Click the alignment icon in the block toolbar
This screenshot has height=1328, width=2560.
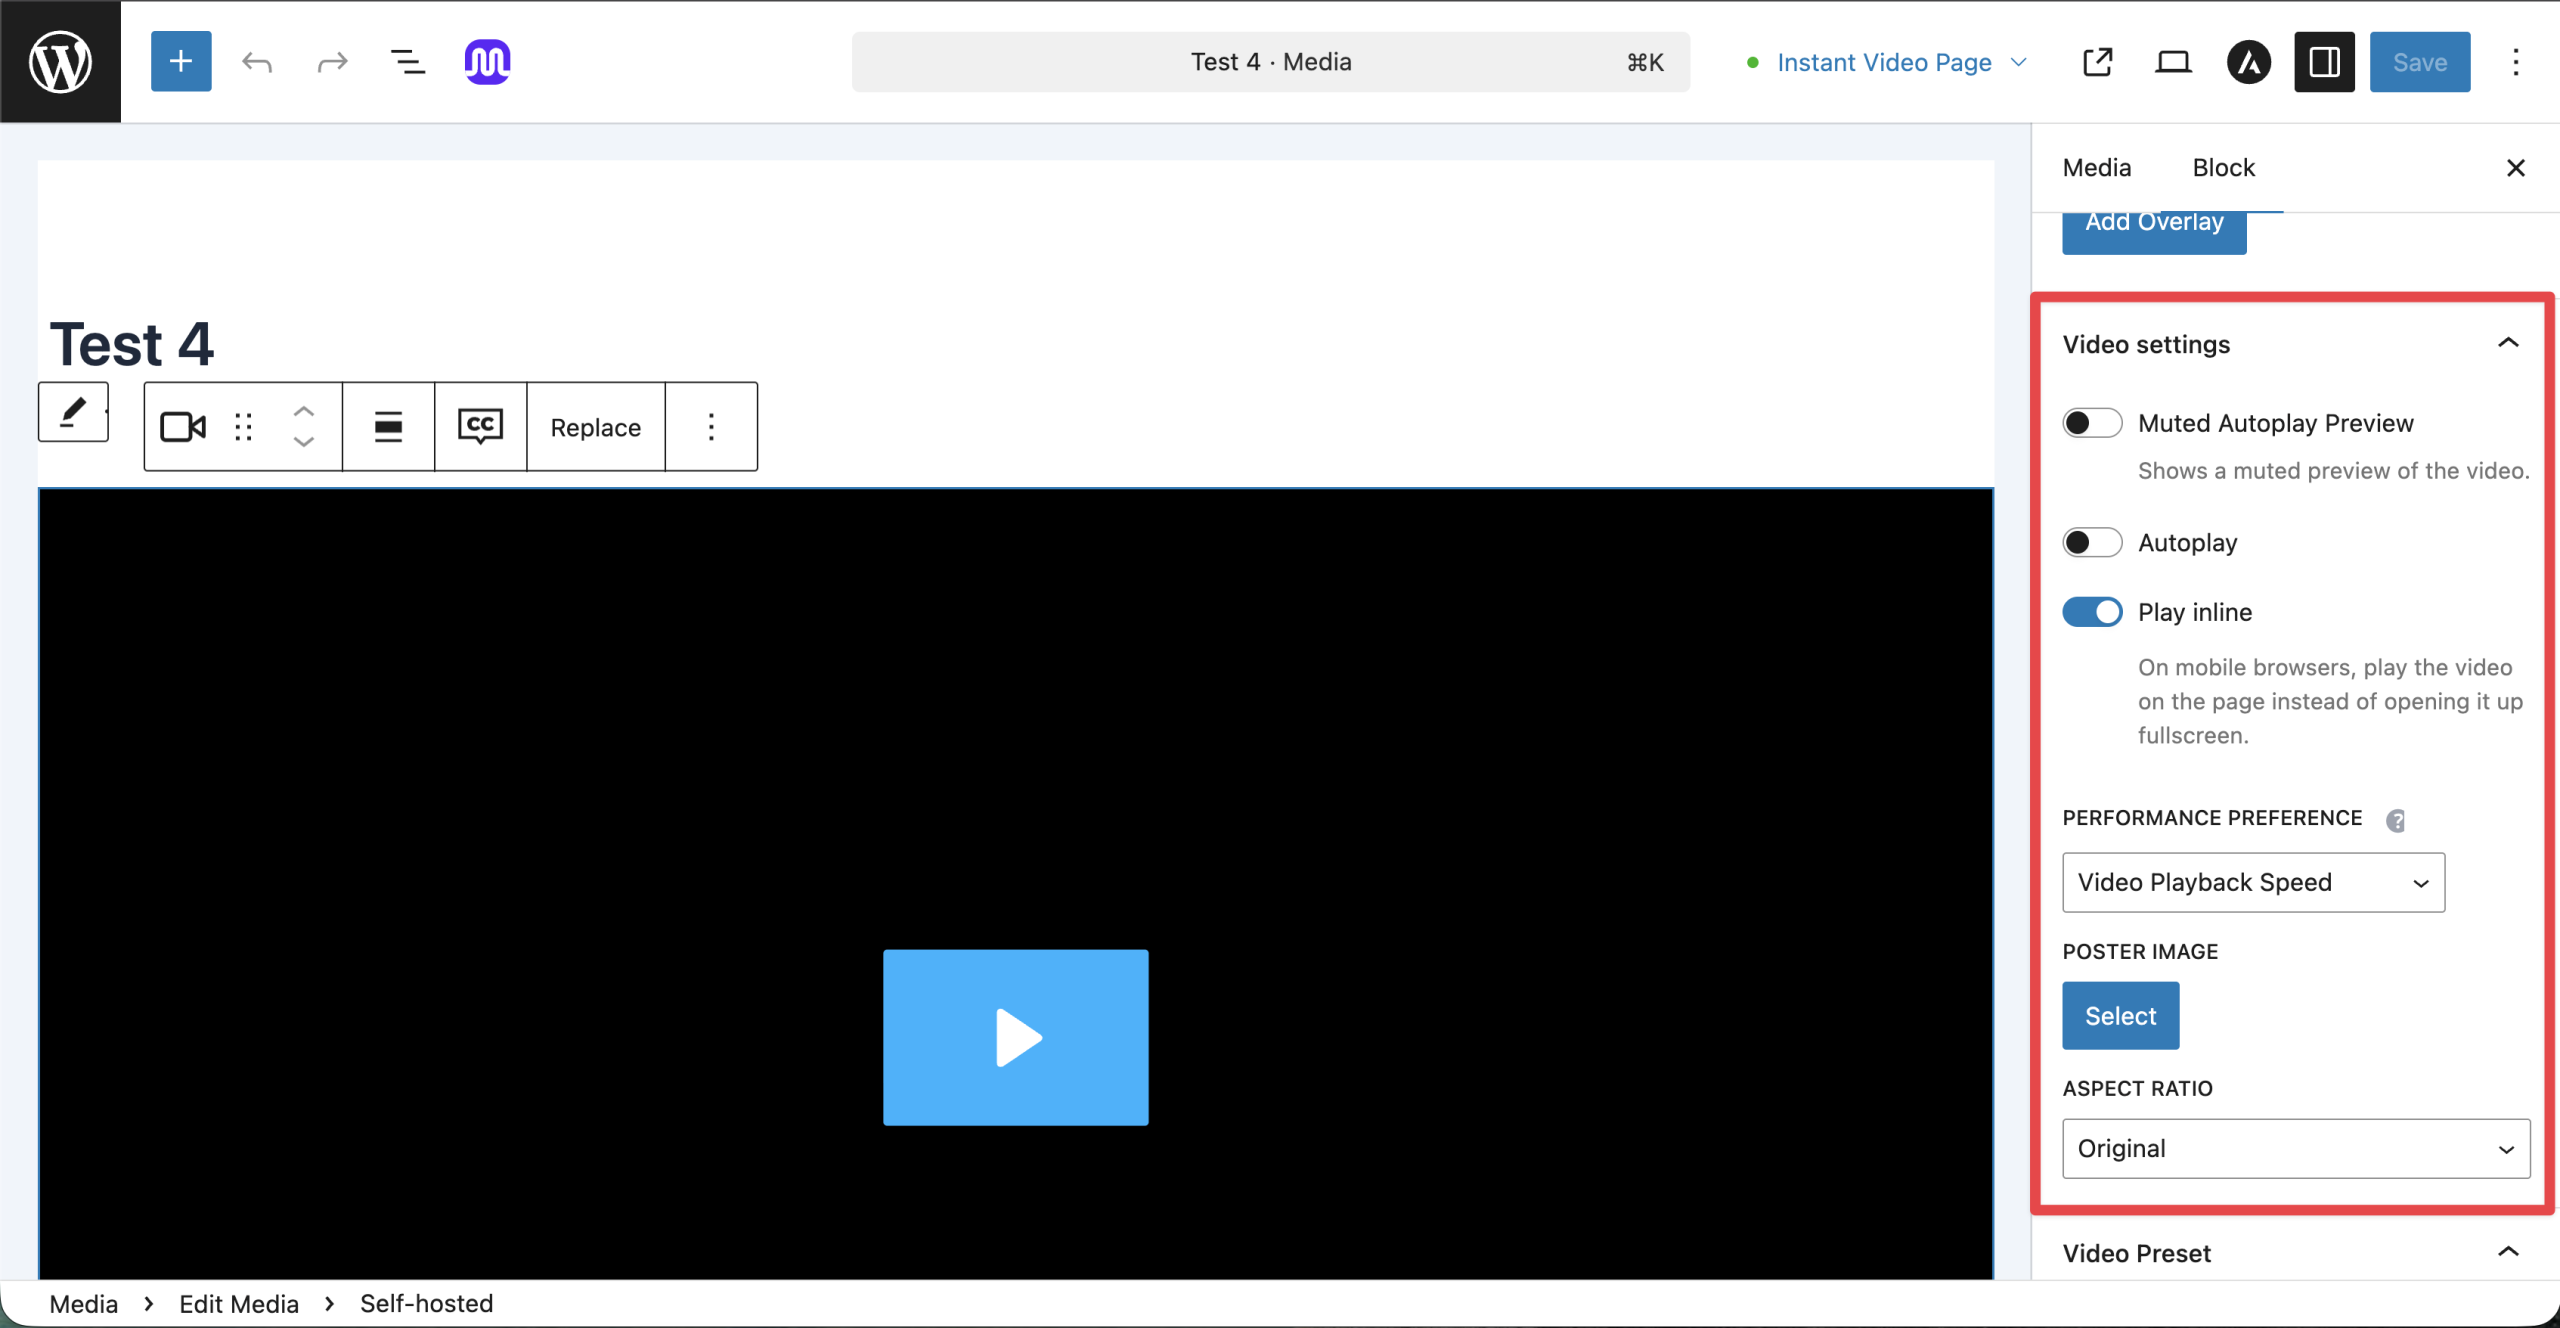(x=388, y=426)
